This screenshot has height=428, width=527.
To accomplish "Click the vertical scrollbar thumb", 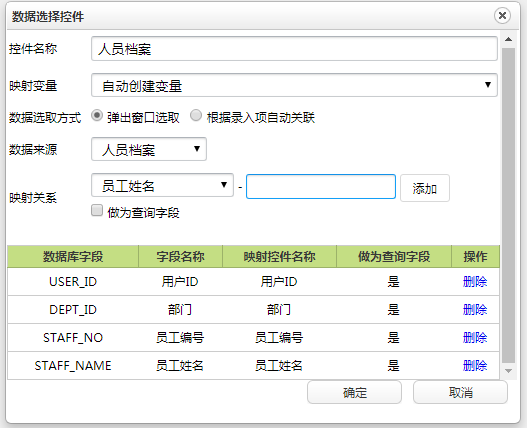I will point(509,205).
